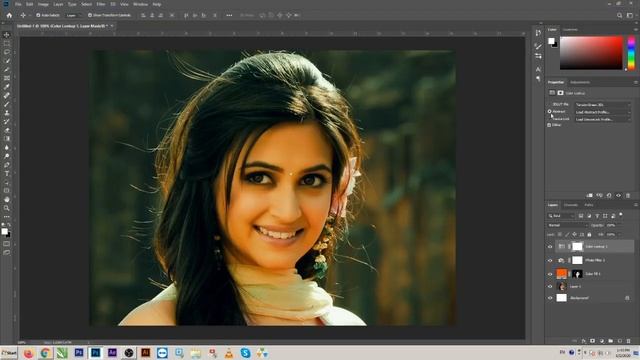Open the 3DLUT File dropdown

tap(603, 105)
